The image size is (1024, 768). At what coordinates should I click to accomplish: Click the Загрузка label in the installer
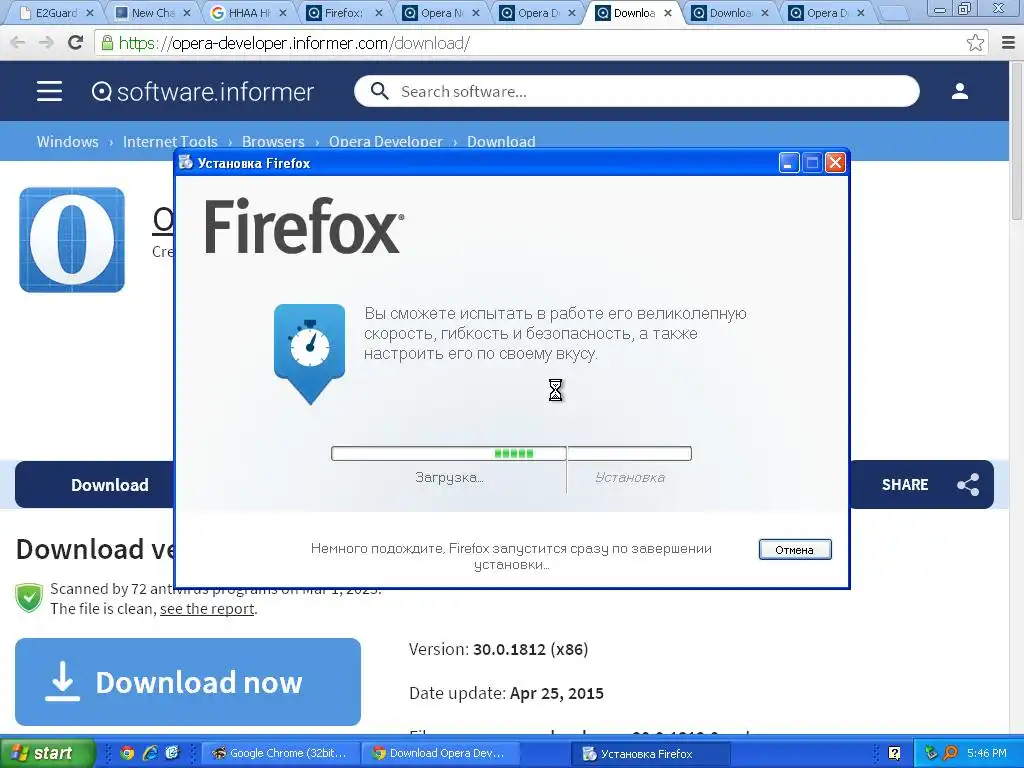pyautogui.click(x=449, y=477)
